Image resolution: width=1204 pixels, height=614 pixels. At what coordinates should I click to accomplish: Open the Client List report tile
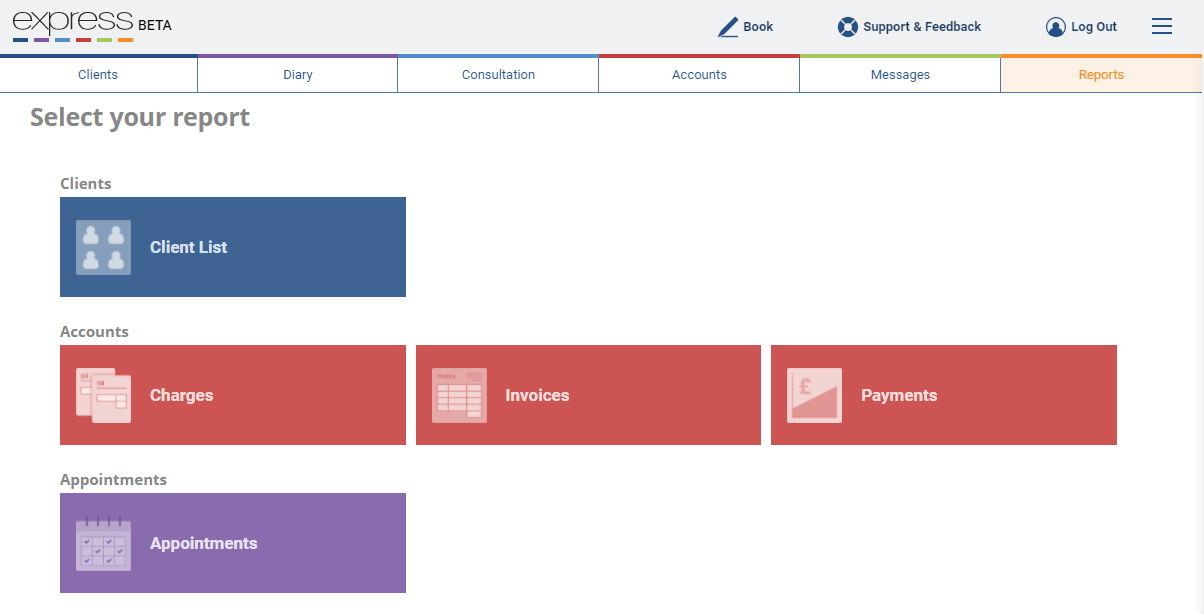pyautogui.click(x=233, y=247)
